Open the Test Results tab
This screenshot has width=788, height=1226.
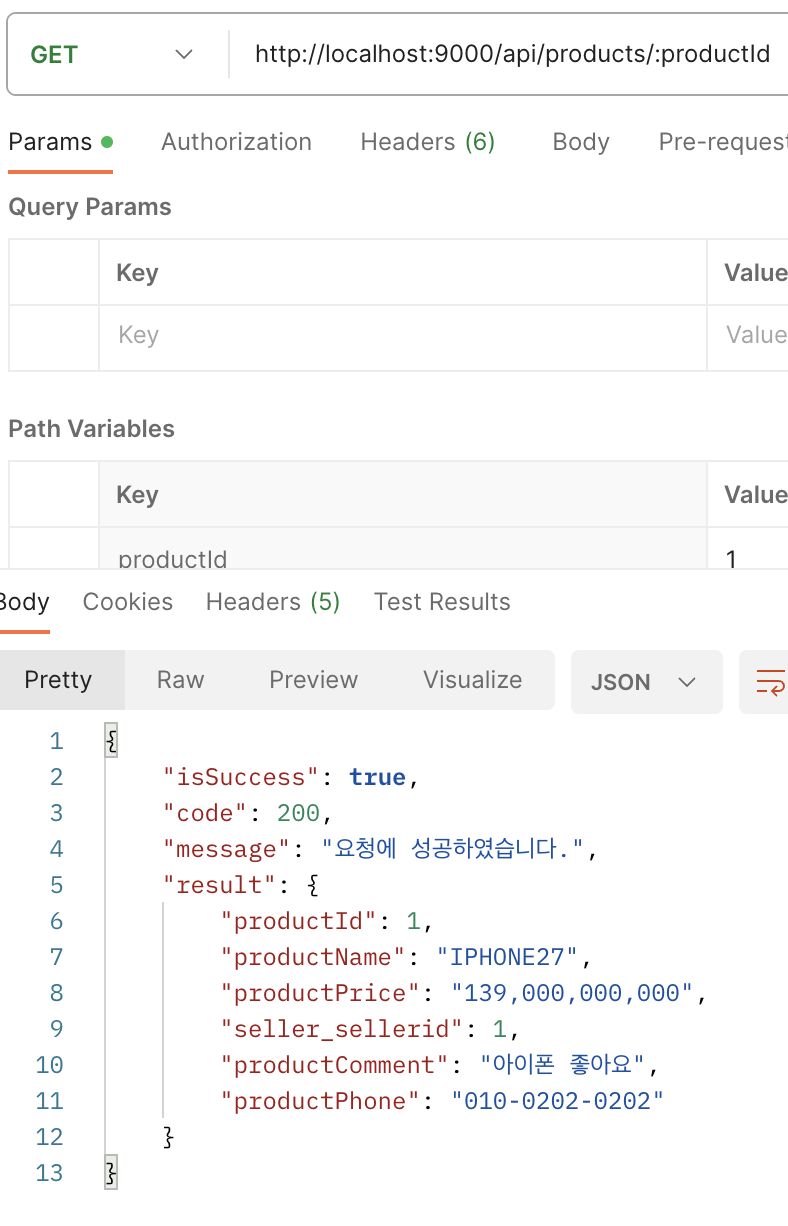point(442,602)
